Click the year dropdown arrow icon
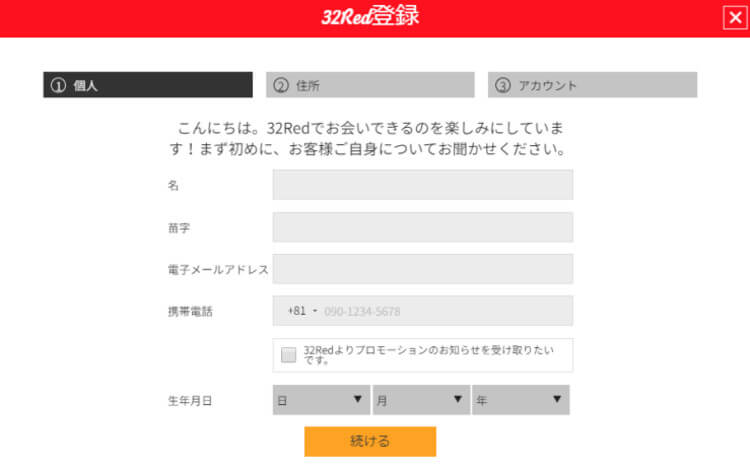The width and height of the screenshot is (750, 465). (x=557, y=399)
